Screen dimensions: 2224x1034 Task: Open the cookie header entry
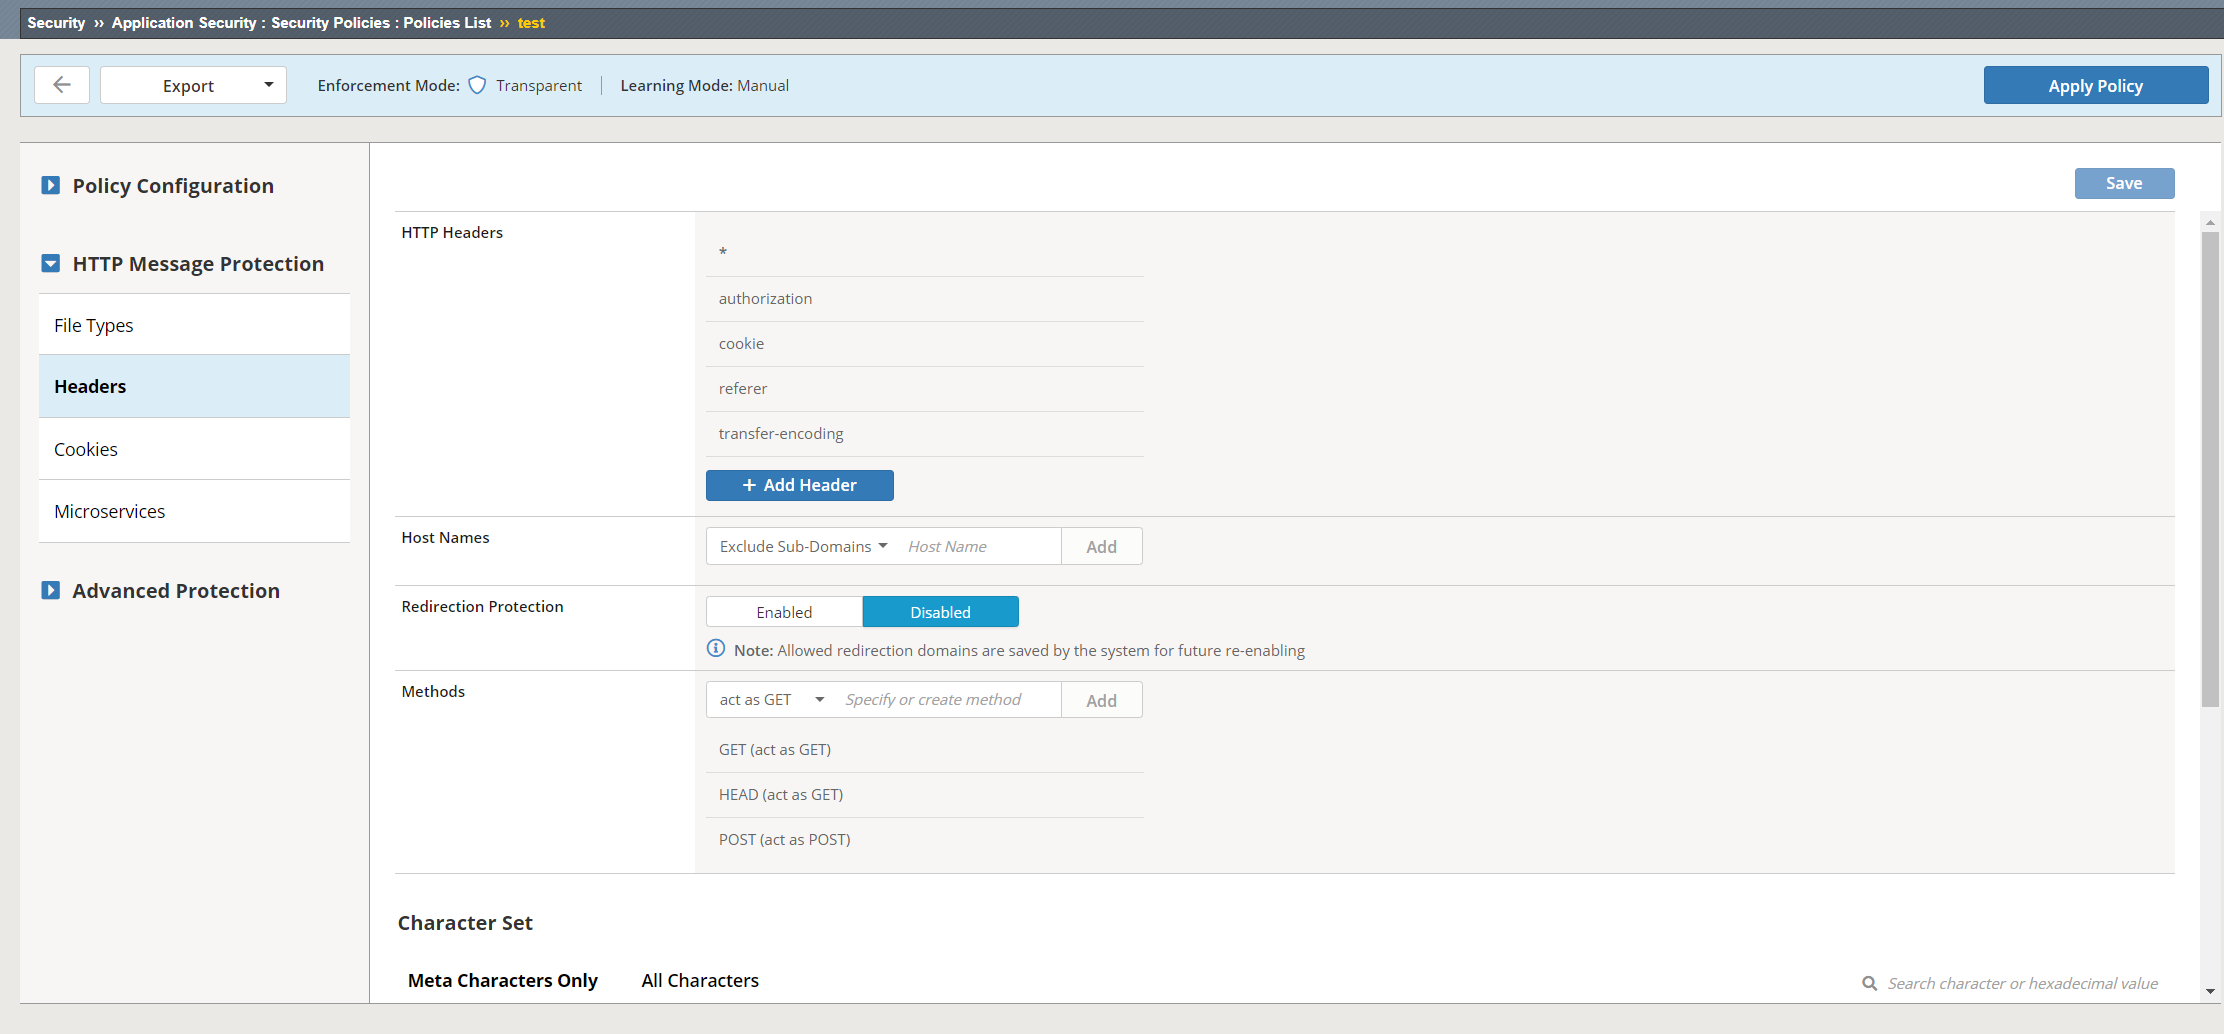tap(925, 344)
